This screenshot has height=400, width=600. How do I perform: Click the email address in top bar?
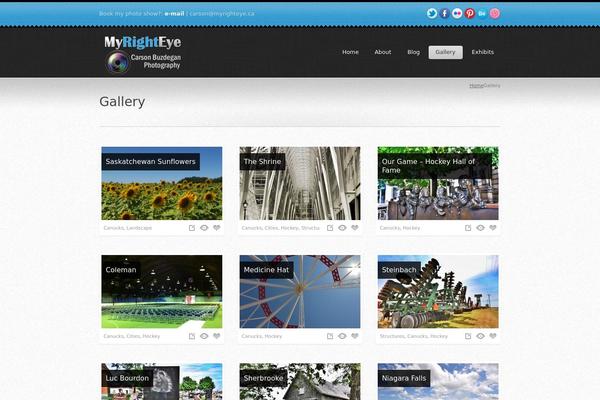pos(222,13)
